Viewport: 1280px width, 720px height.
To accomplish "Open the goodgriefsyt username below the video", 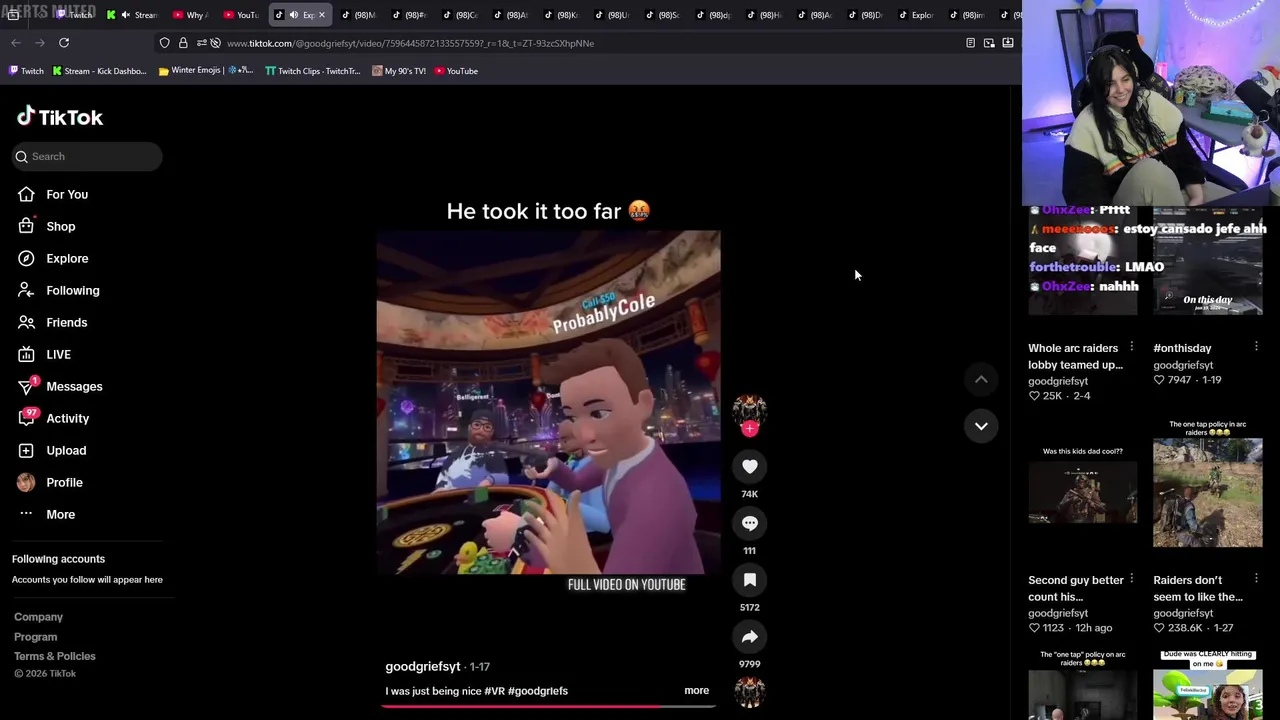I will [x=423, y=667].
